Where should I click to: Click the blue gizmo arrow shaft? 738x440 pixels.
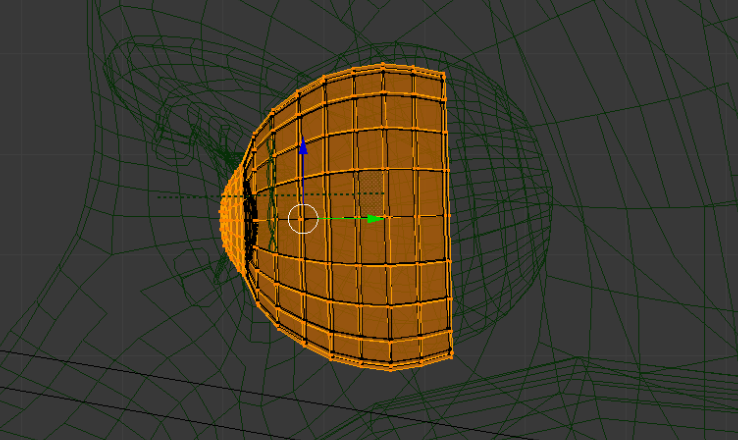pos(303,180)
